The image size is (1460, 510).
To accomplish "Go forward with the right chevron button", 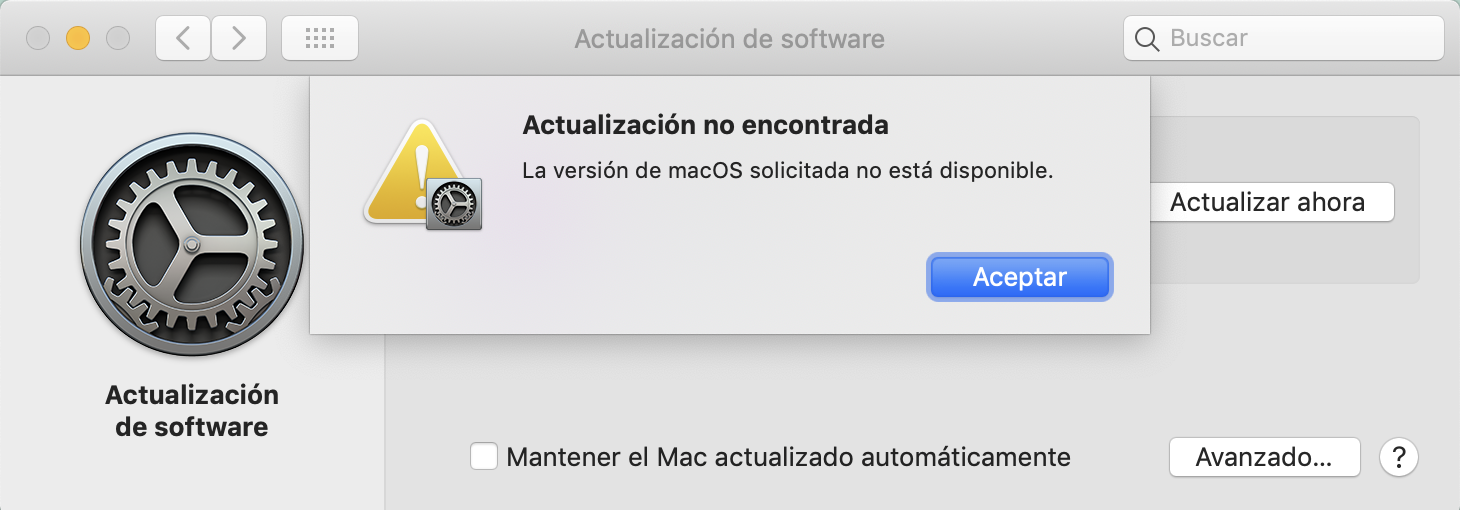I will [238, 39].
